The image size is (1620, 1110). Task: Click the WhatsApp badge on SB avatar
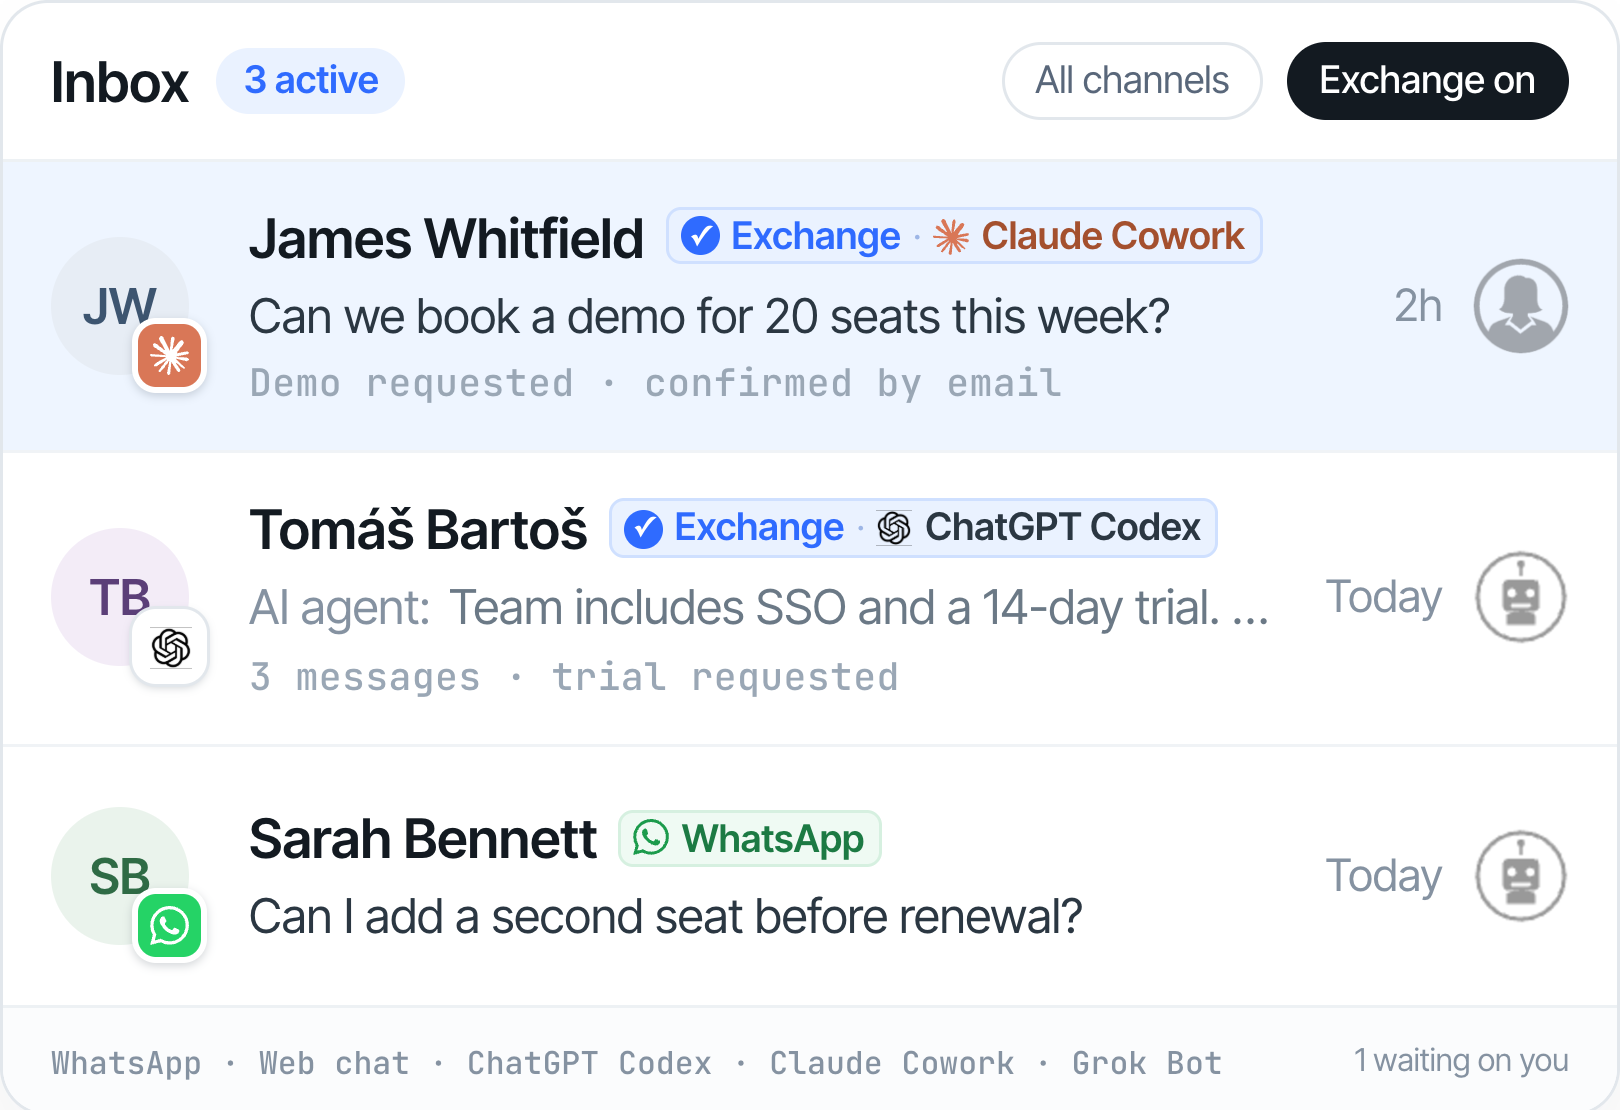click(170, 926)
